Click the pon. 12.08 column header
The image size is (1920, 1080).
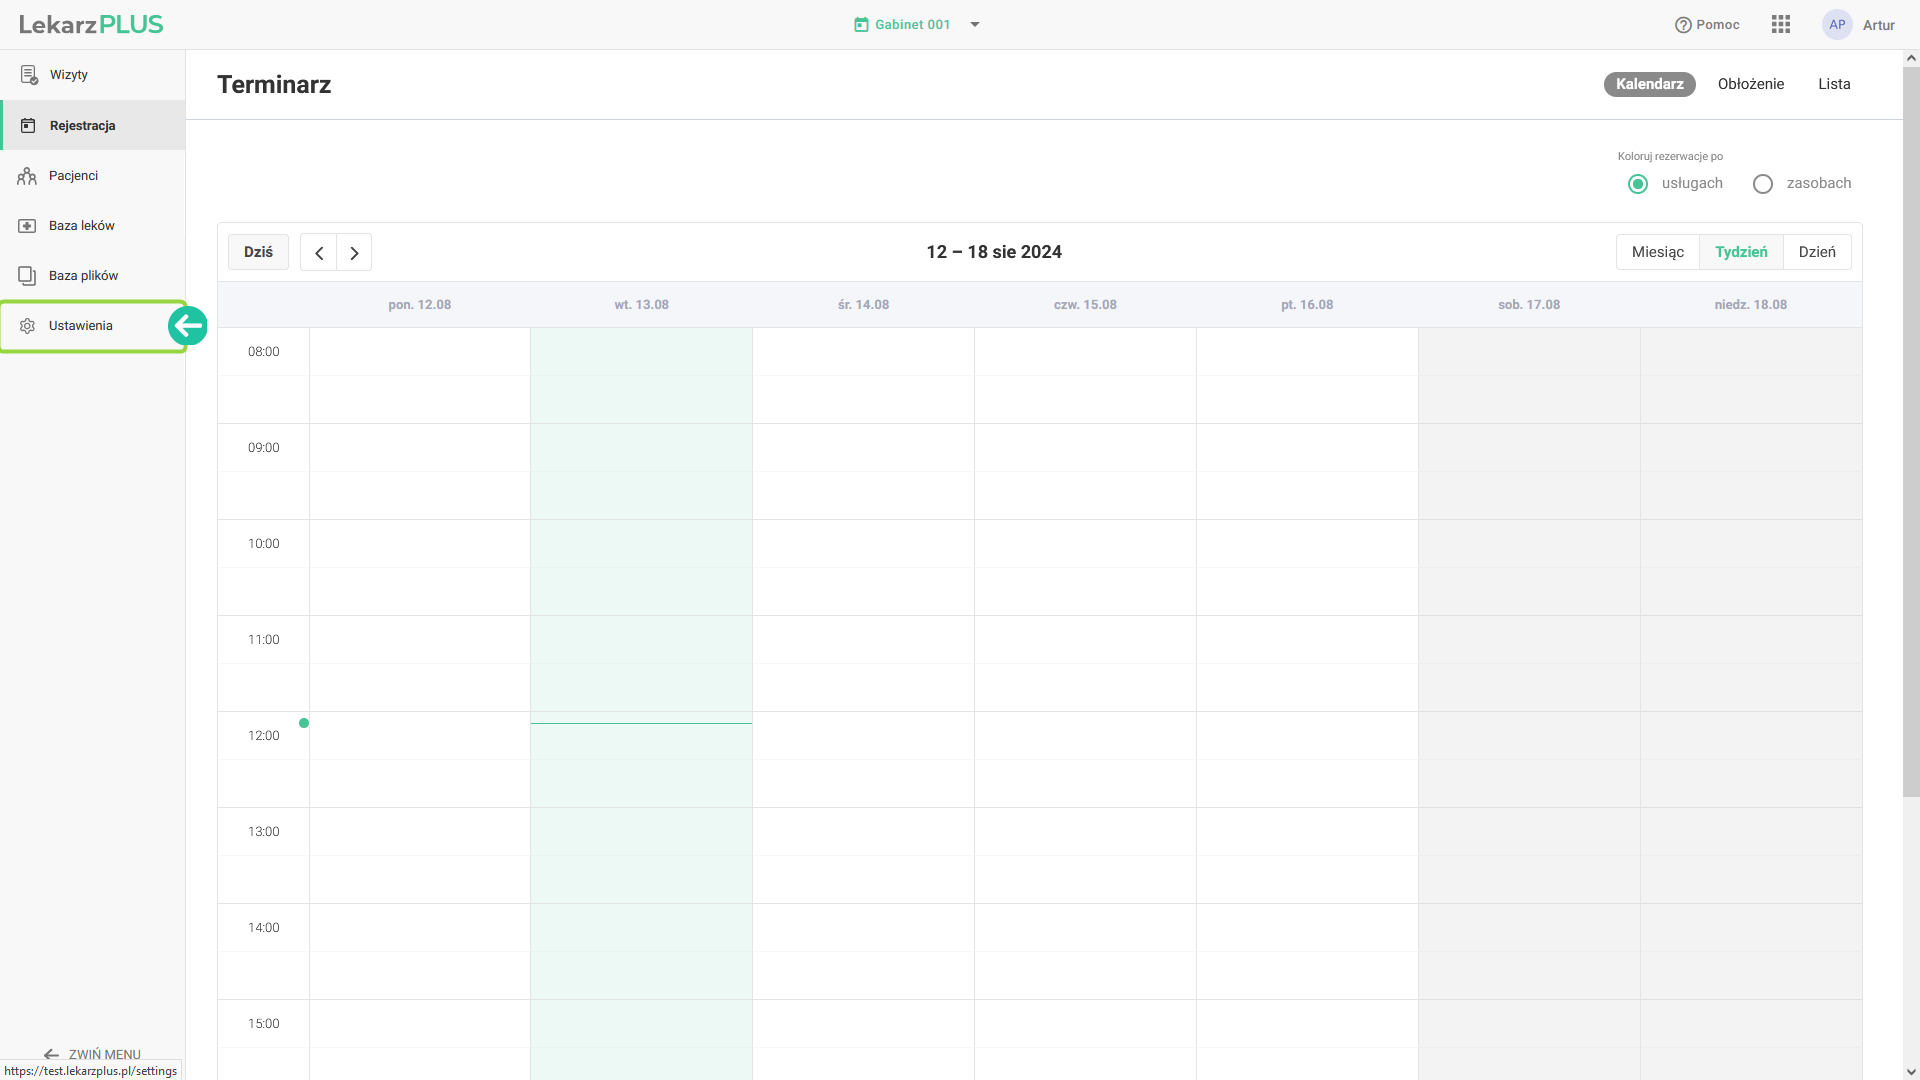point(420,305)
